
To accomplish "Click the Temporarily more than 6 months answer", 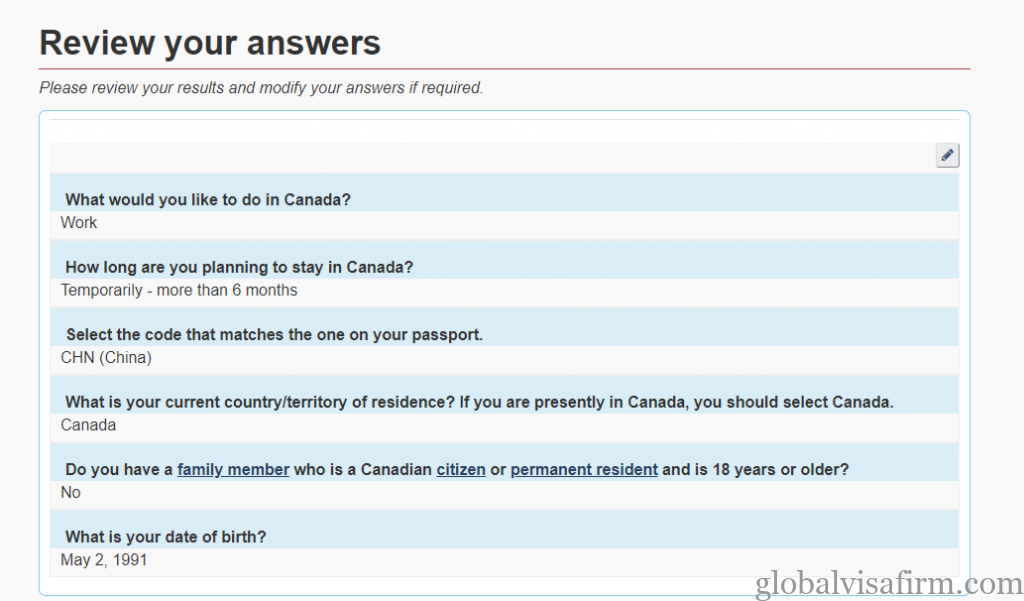I will pyautogui.click(x=179, y=290).
